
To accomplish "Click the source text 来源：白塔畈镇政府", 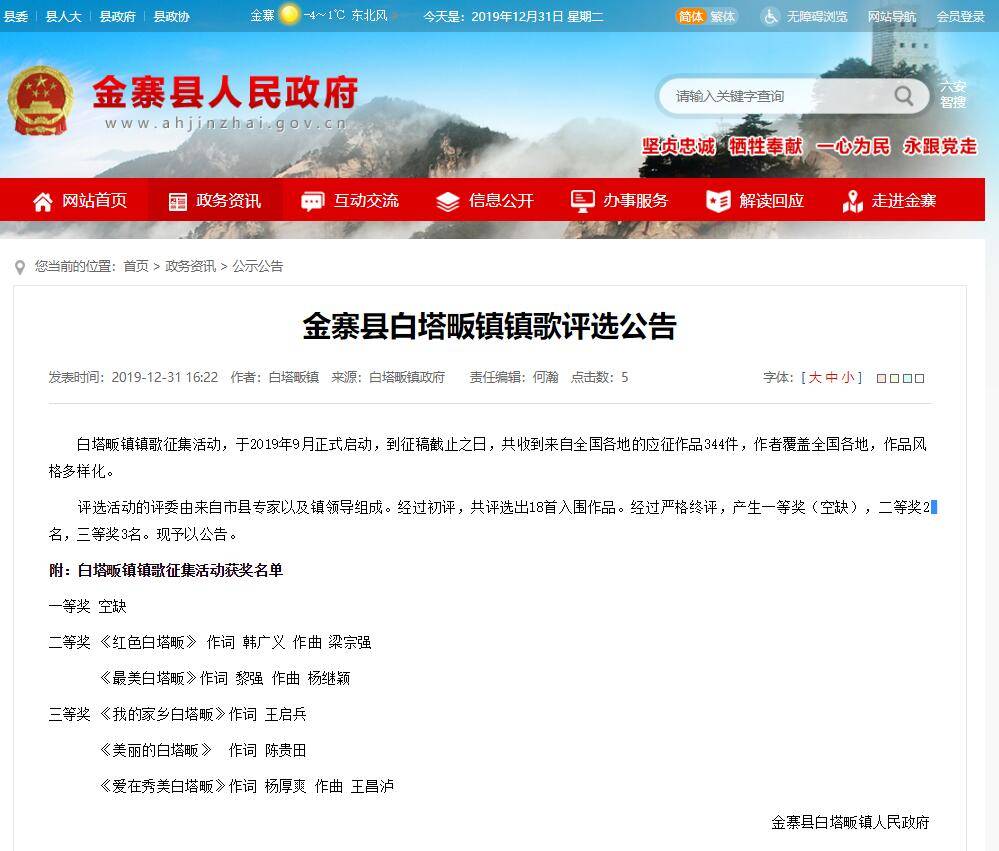I will pyautogui.click(x=388, y=377).
